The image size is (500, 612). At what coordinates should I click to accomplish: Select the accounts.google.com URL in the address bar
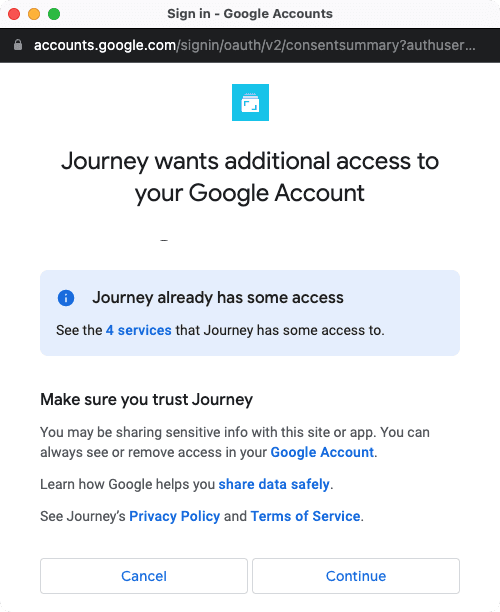(254, 45)
